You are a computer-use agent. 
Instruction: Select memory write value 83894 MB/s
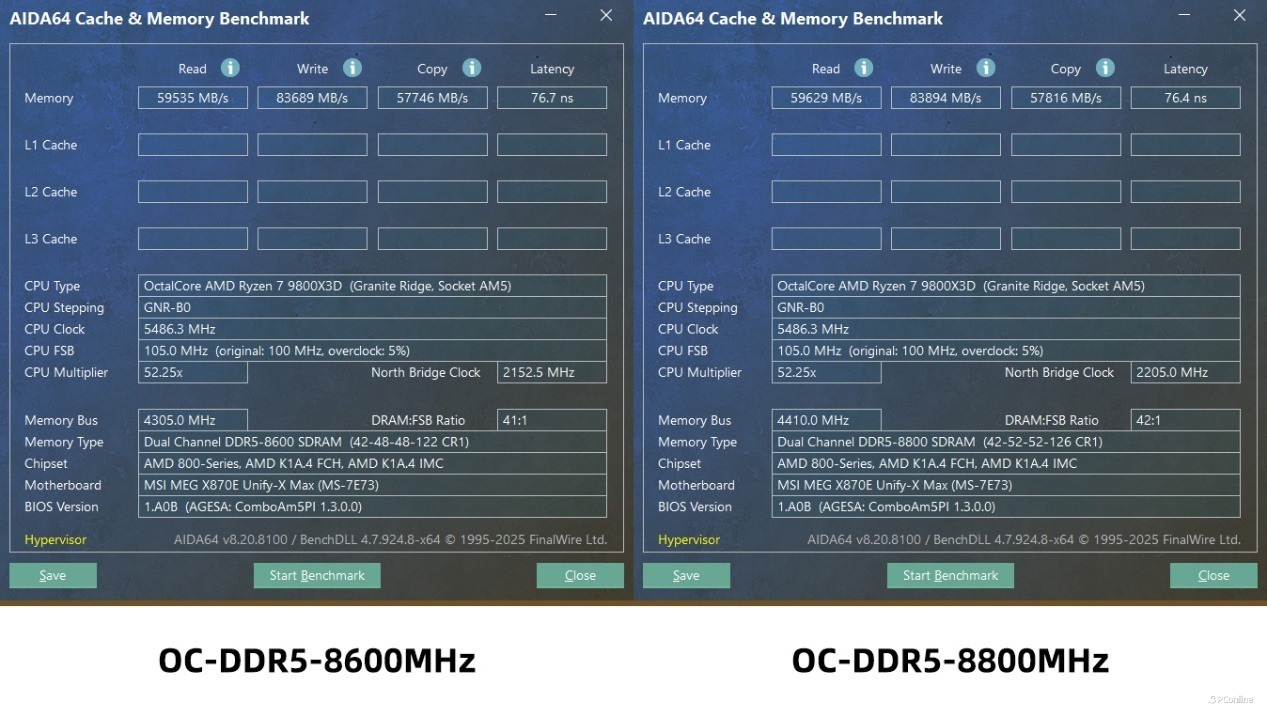click(x=946, y=98)
